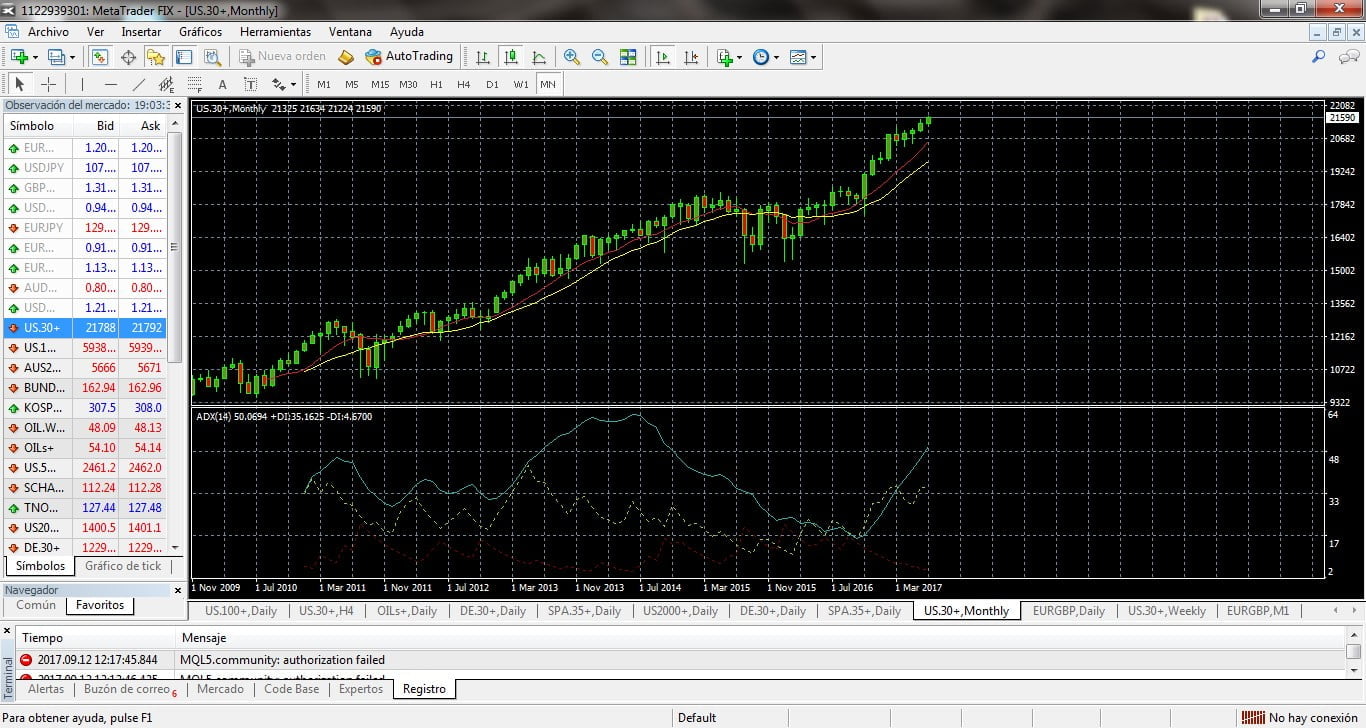The height and width of the screenshot is (728, 1366).
Task: Expand the chart templates dropdown
Action: pyautogui.click(x=813, y=58)
